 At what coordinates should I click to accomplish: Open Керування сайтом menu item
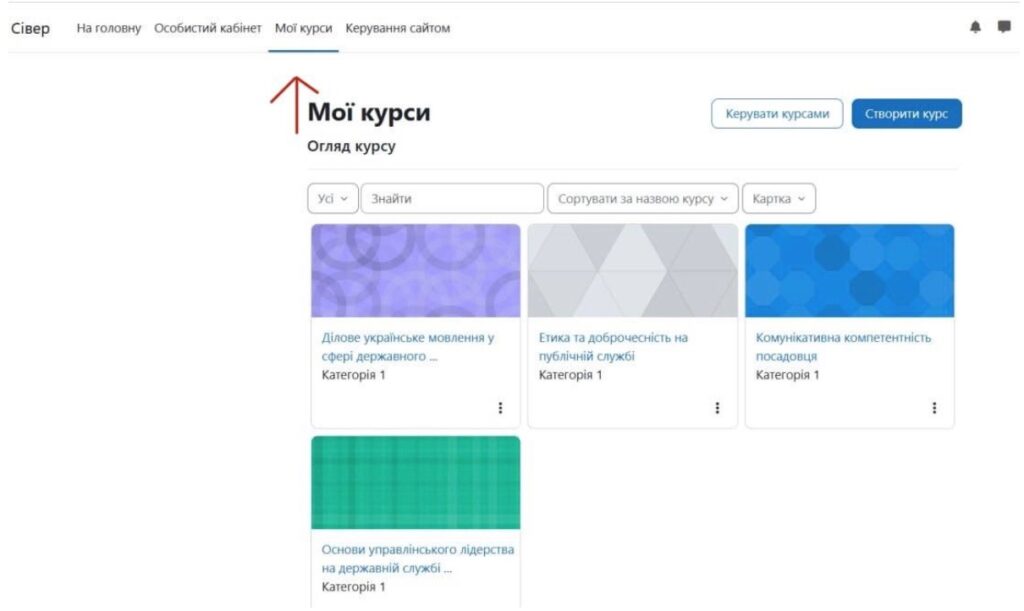click(397, 28)
